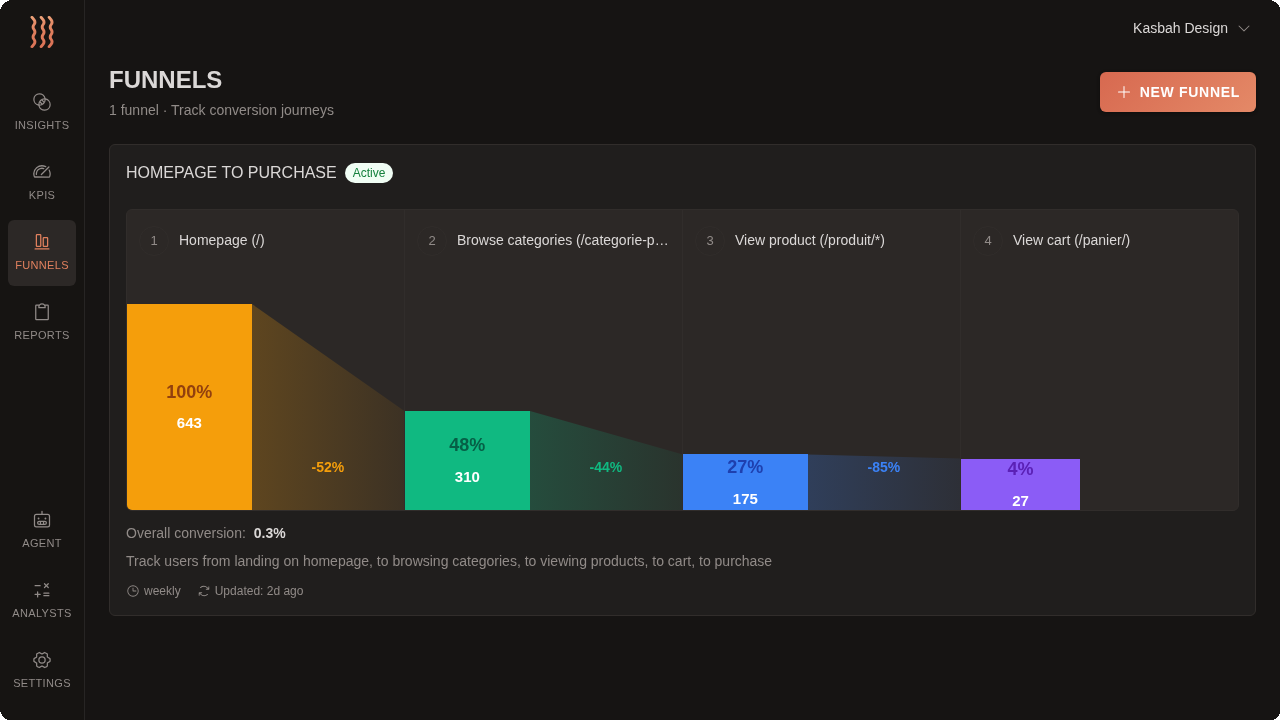This screenshot has height=720, width=1280.
Task: Select step 2 Browse categories header
Action: (543, 240)
